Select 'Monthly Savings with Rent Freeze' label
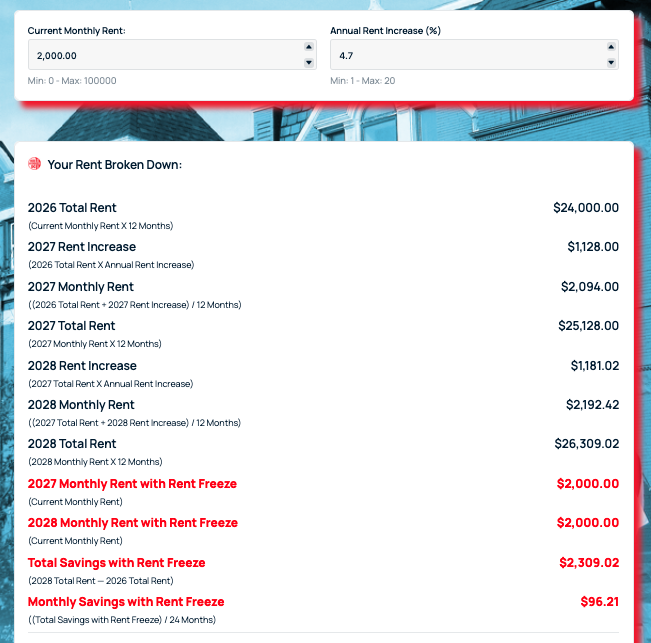This screenshot has width=651, height=643. 126,601
